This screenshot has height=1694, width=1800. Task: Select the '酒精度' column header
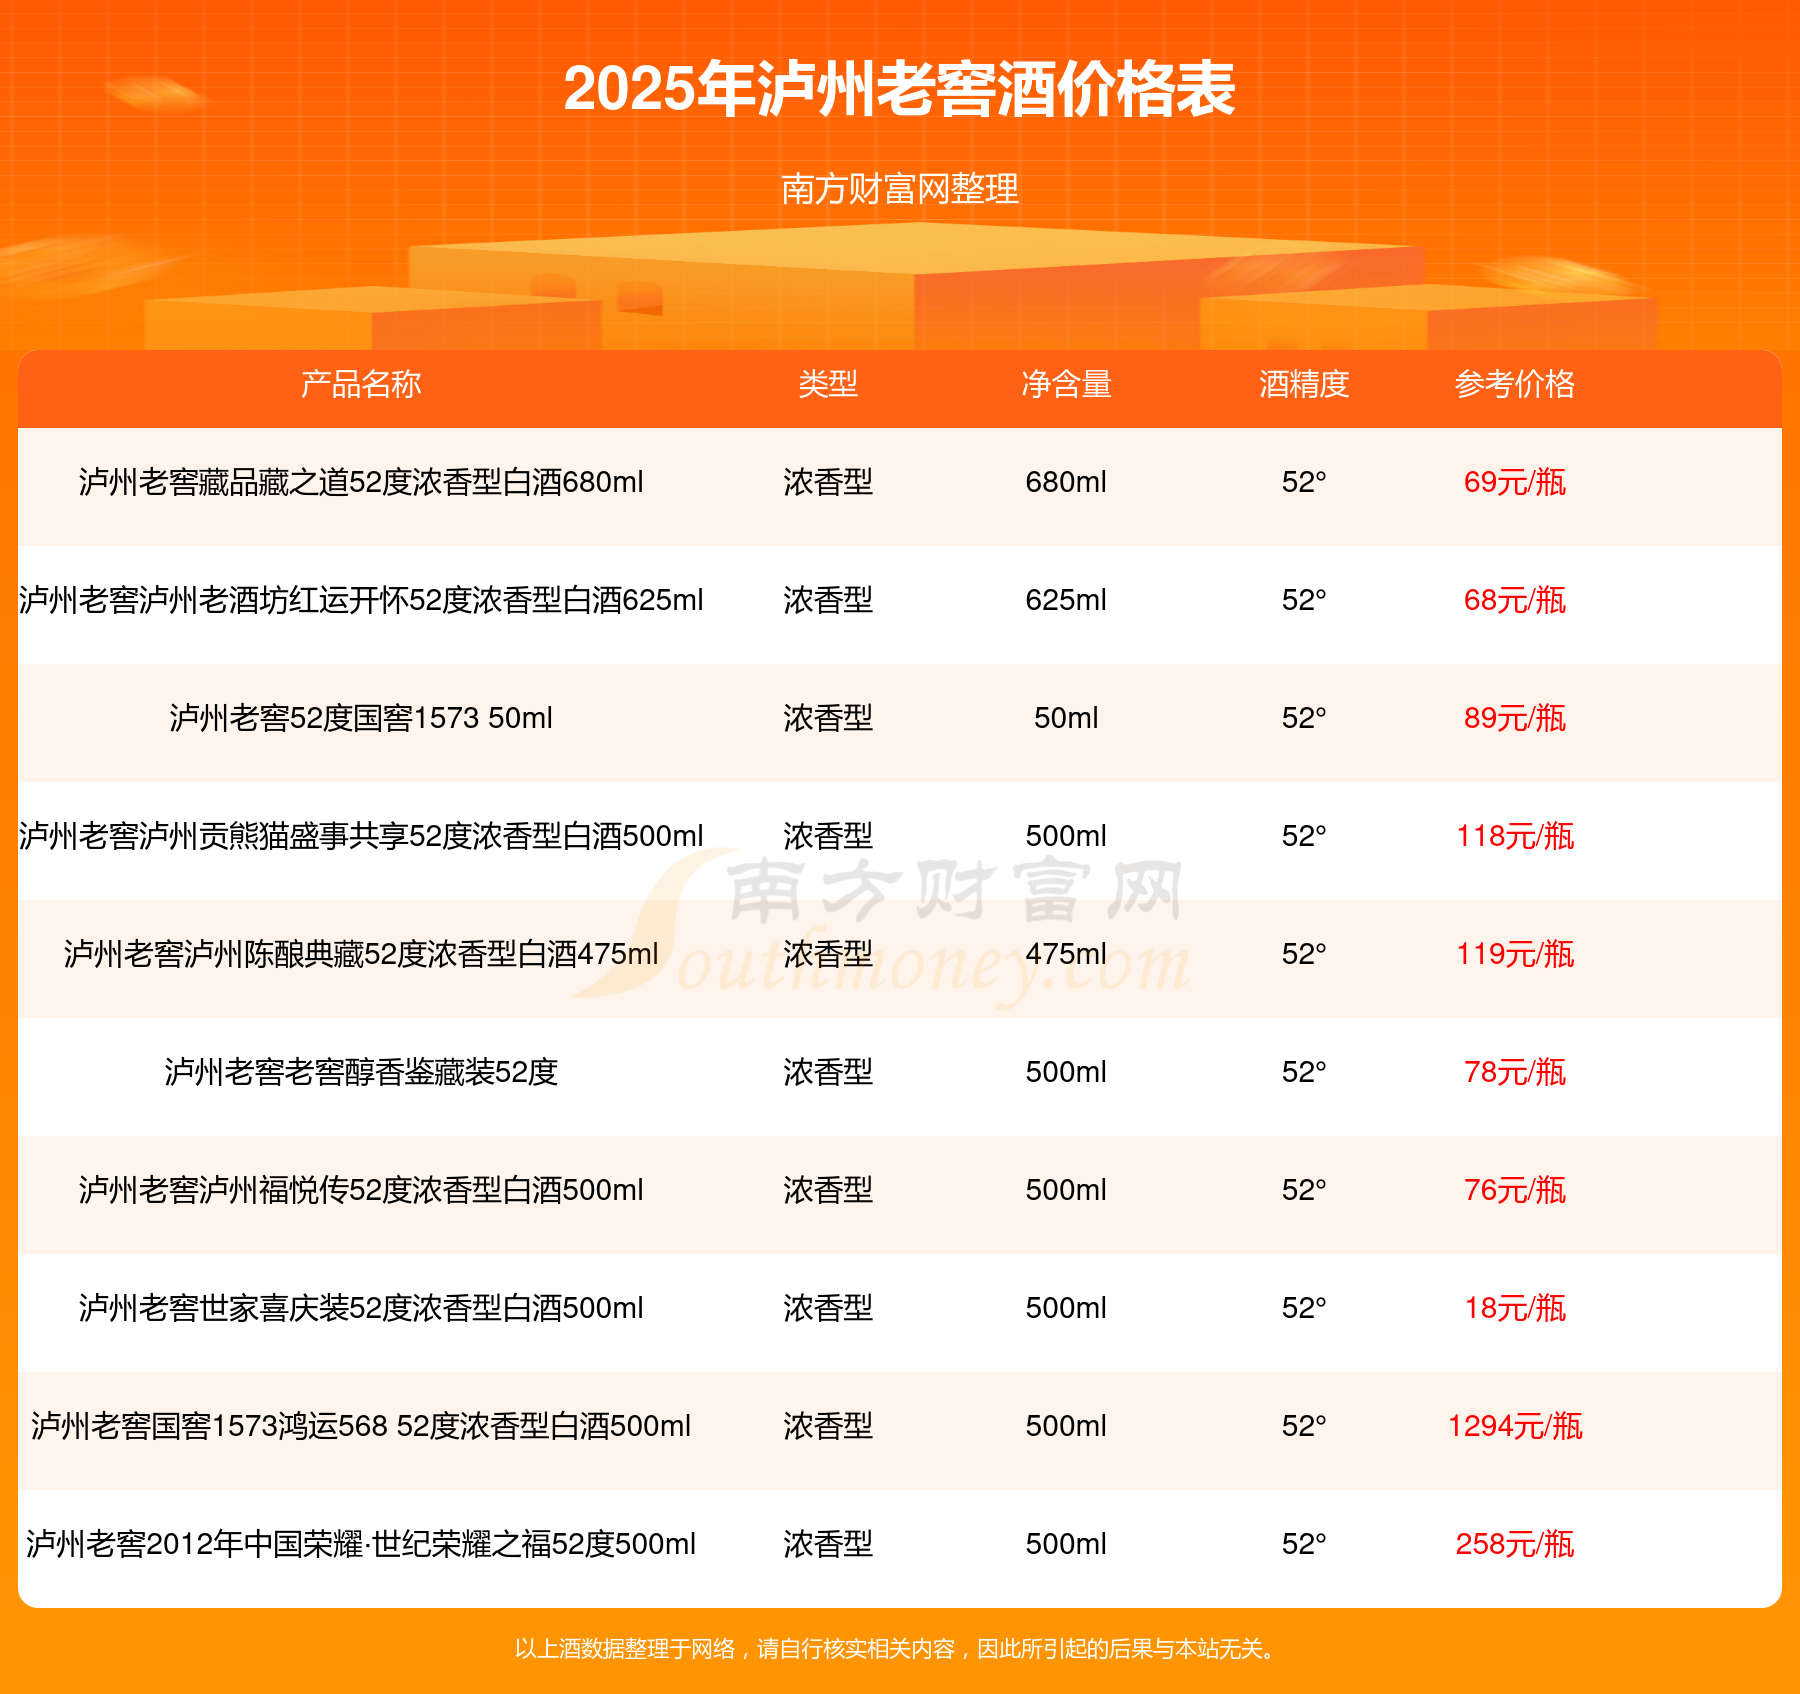click(1304, 384)
